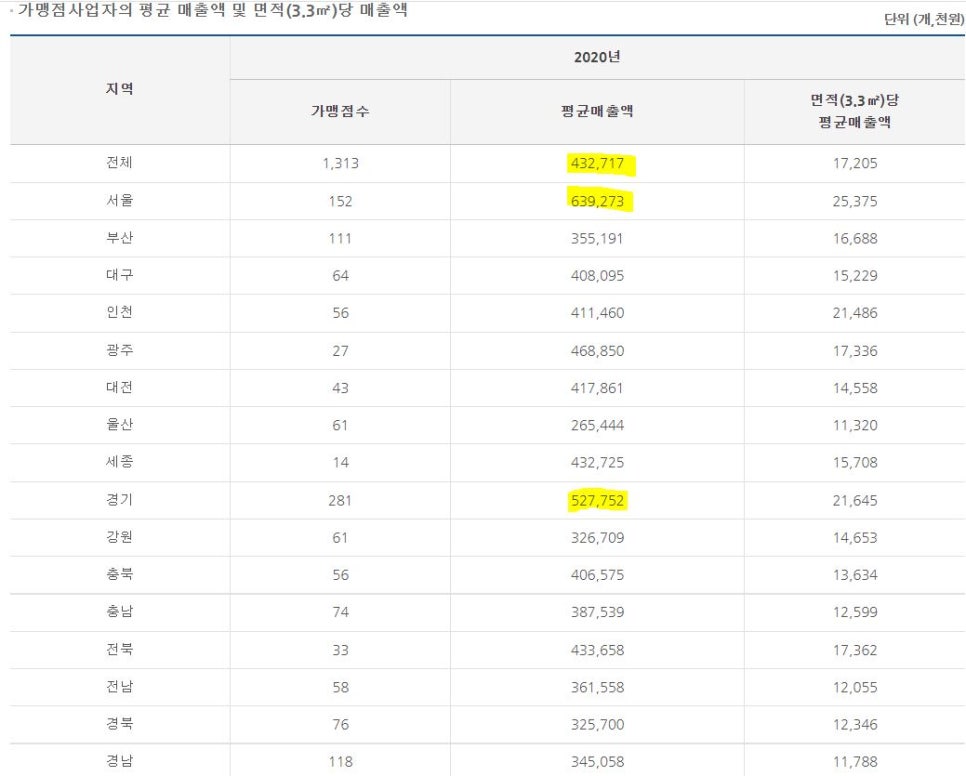Click highlighted value 639,273 for 서울
The image size is (966, 776).
(597, 201)
